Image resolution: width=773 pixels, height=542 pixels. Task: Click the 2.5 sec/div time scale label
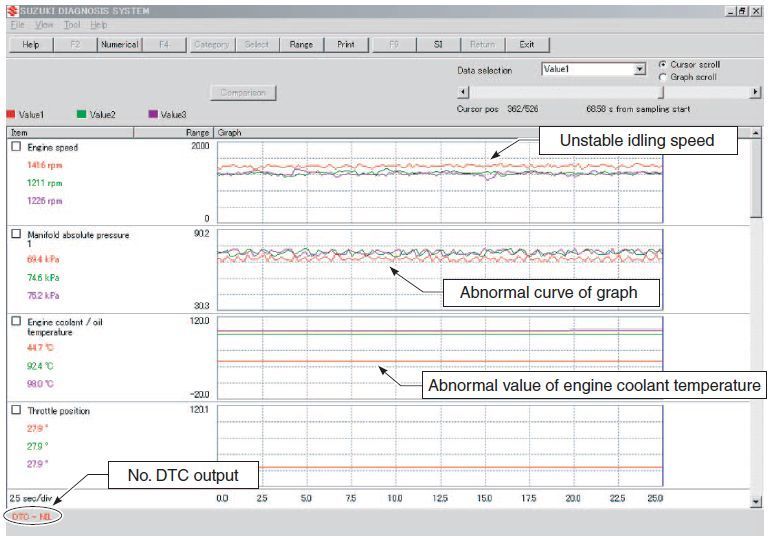point(31,498)
